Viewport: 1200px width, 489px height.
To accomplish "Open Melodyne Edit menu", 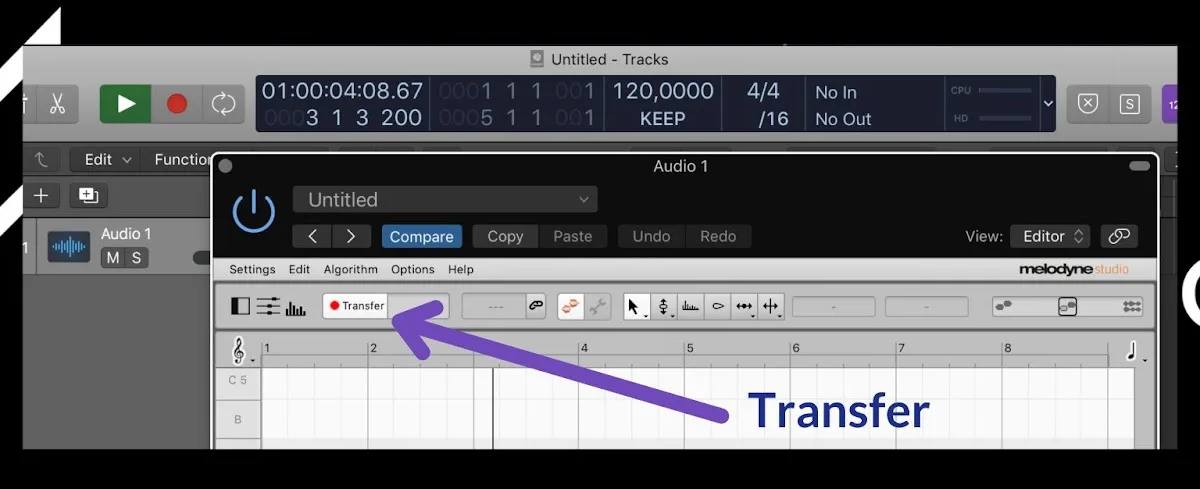I will tap(299, 269).
